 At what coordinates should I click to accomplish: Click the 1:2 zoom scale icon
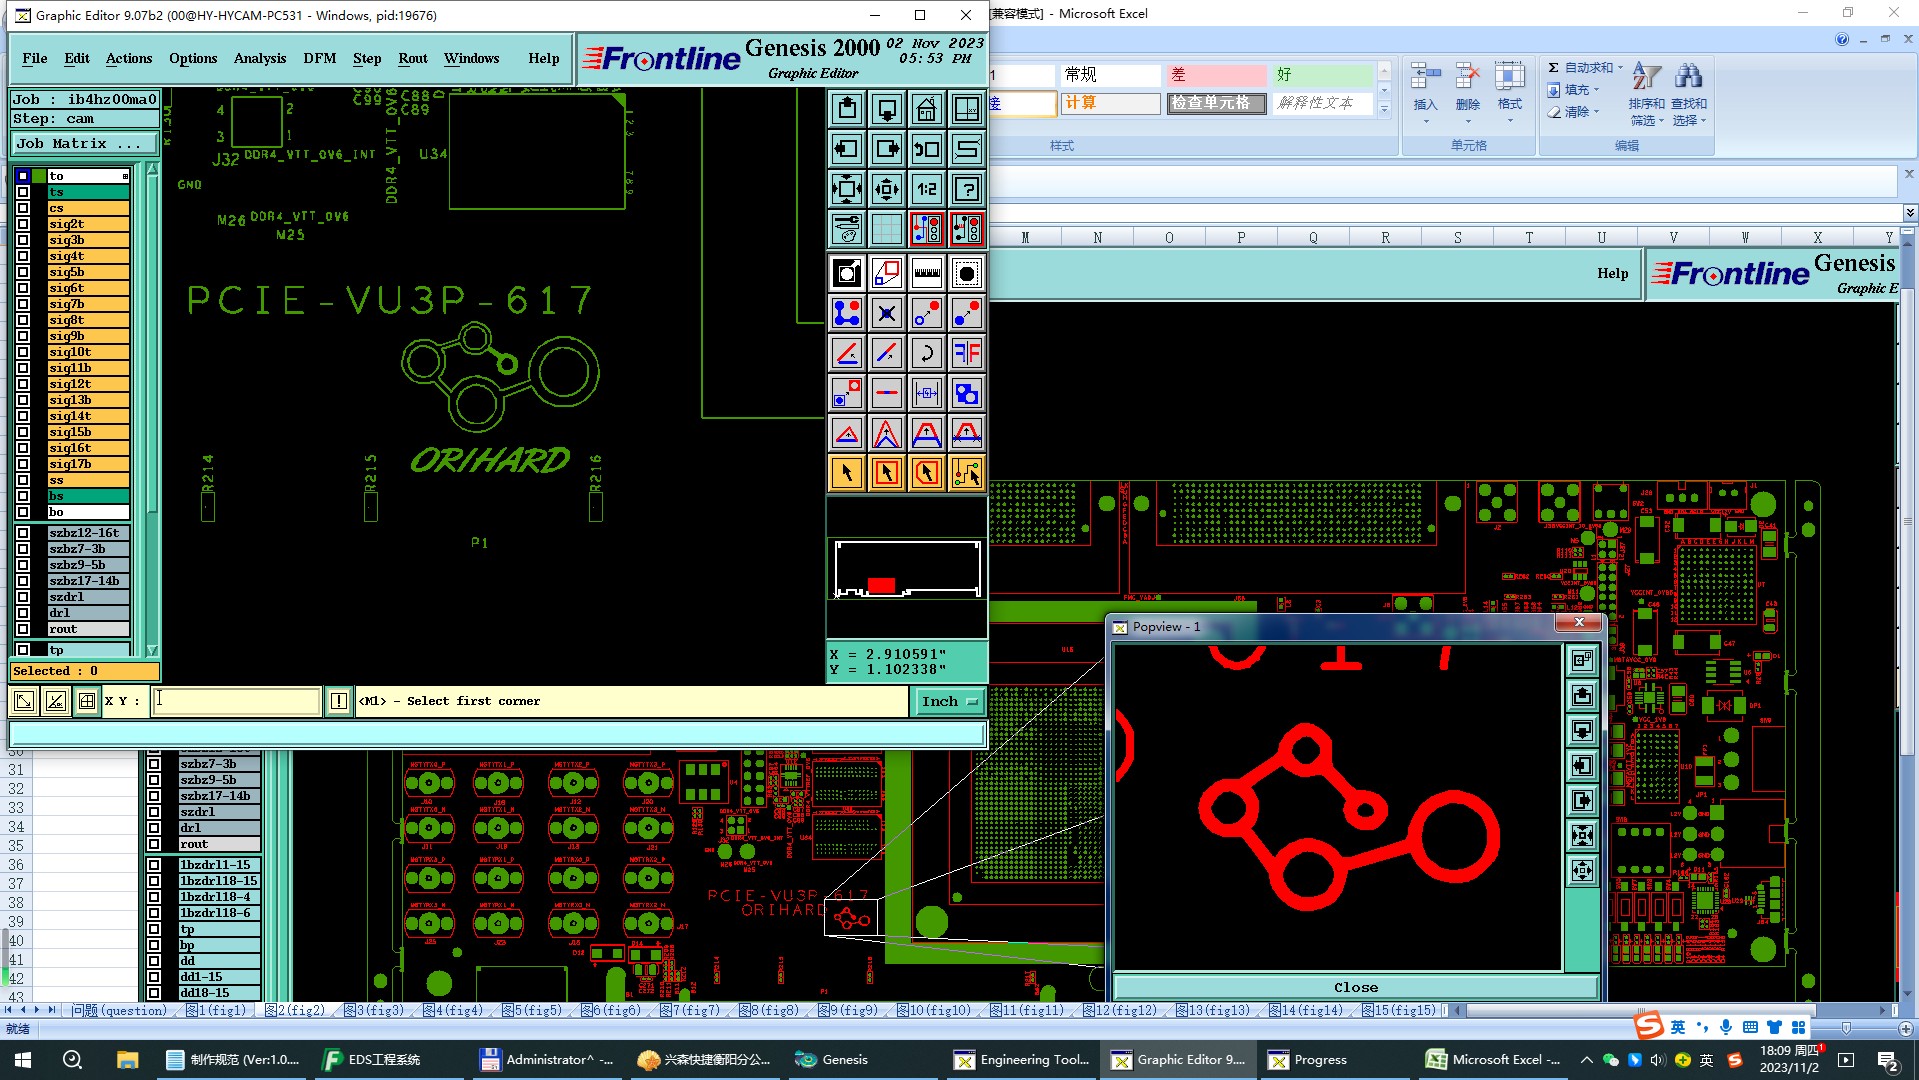pos(926,189)
